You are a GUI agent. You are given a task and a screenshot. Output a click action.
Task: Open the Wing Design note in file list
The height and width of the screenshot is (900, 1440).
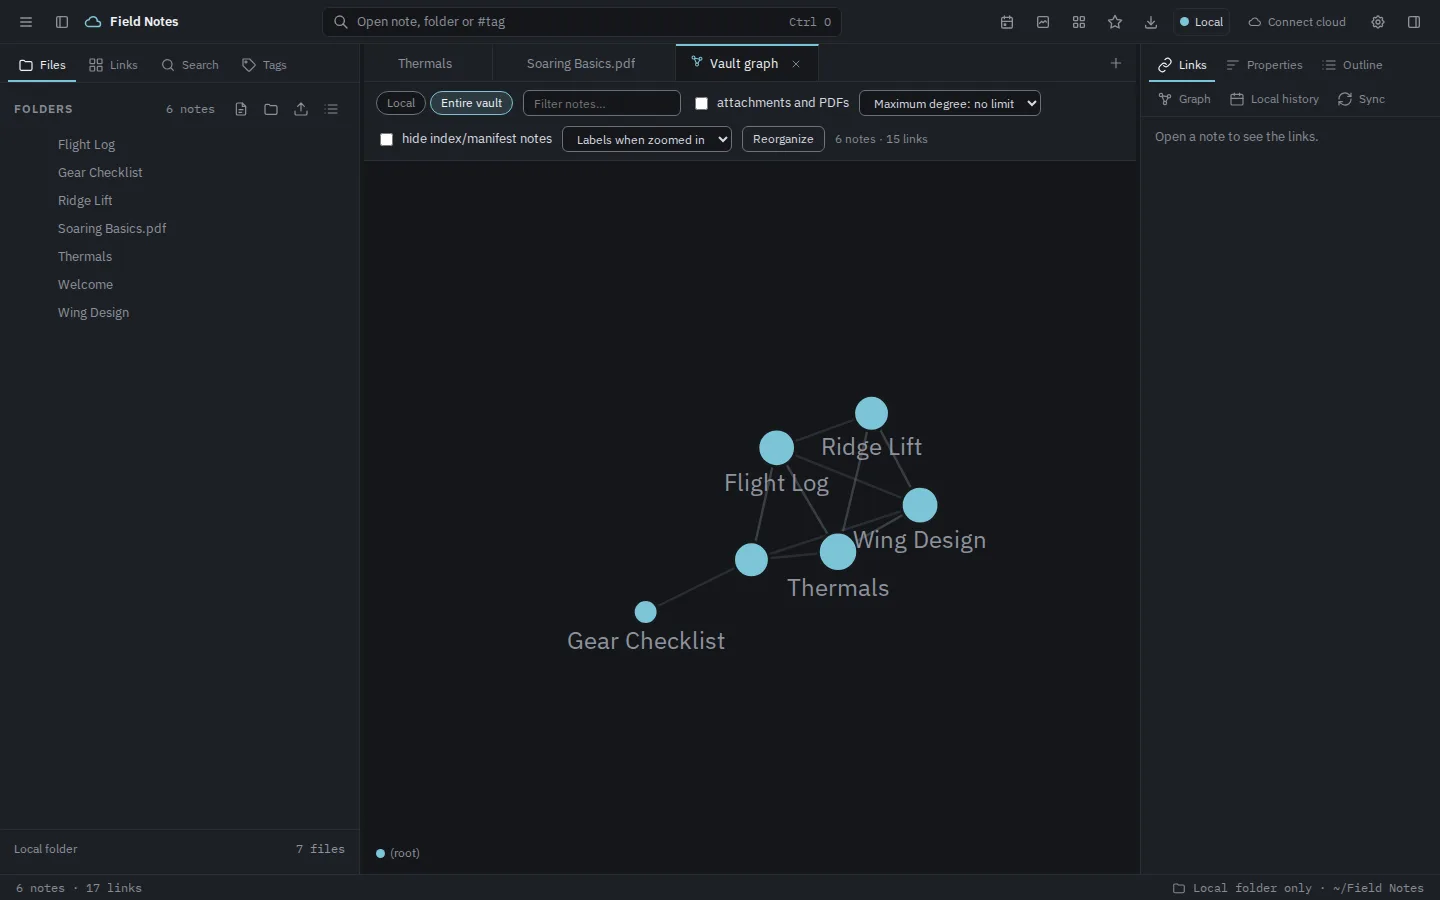[180, 313]
